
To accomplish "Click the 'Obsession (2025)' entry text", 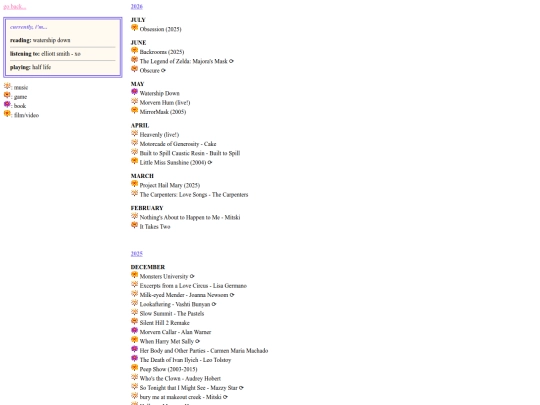I will (x=160, y=29).
